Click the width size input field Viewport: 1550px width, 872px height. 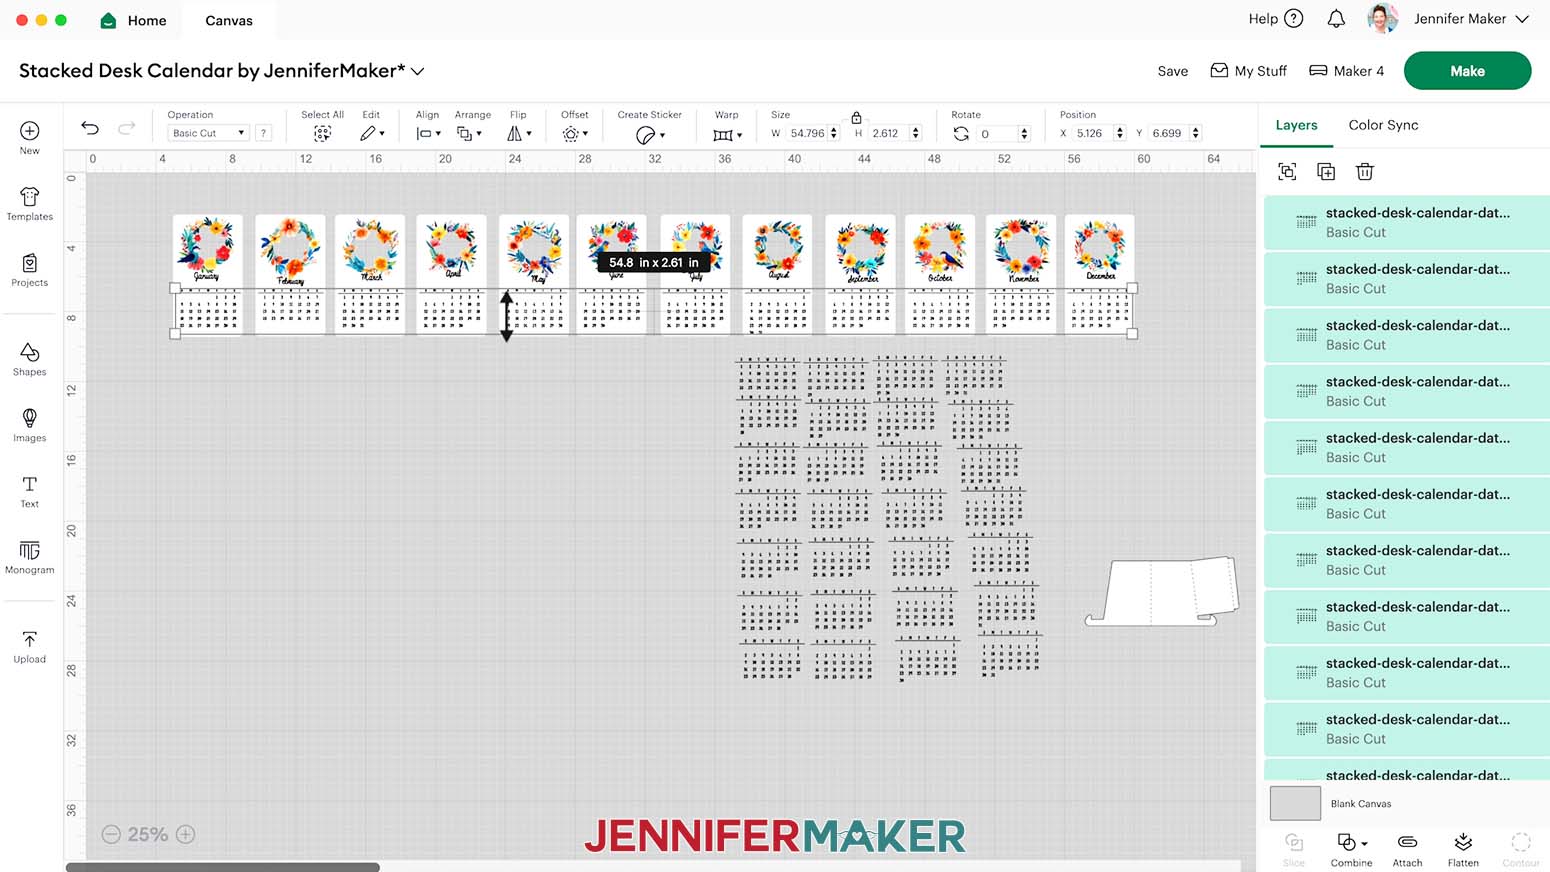[x=807, y=133]
